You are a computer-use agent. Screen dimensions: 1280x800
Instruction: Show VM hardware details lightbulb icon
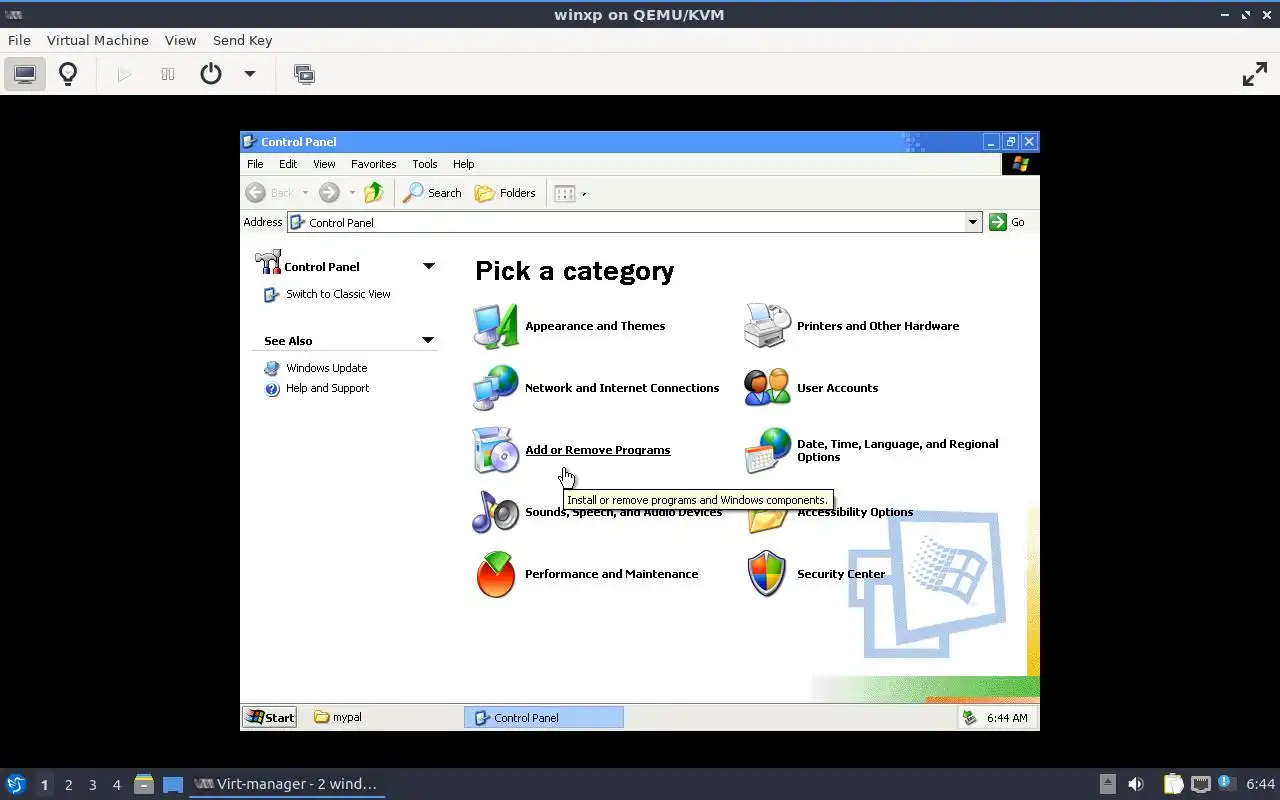68,74
